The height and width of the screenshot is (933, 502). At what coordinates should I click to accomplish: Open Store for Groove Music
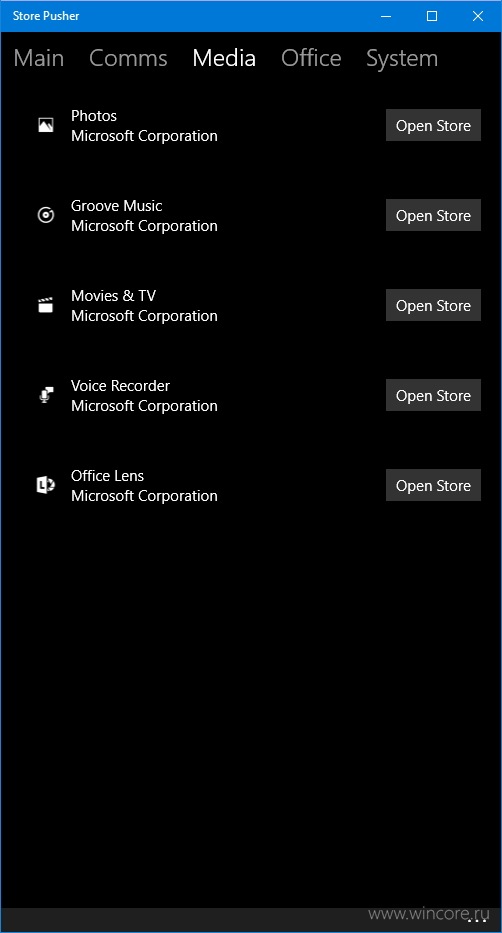click(433, 215)
